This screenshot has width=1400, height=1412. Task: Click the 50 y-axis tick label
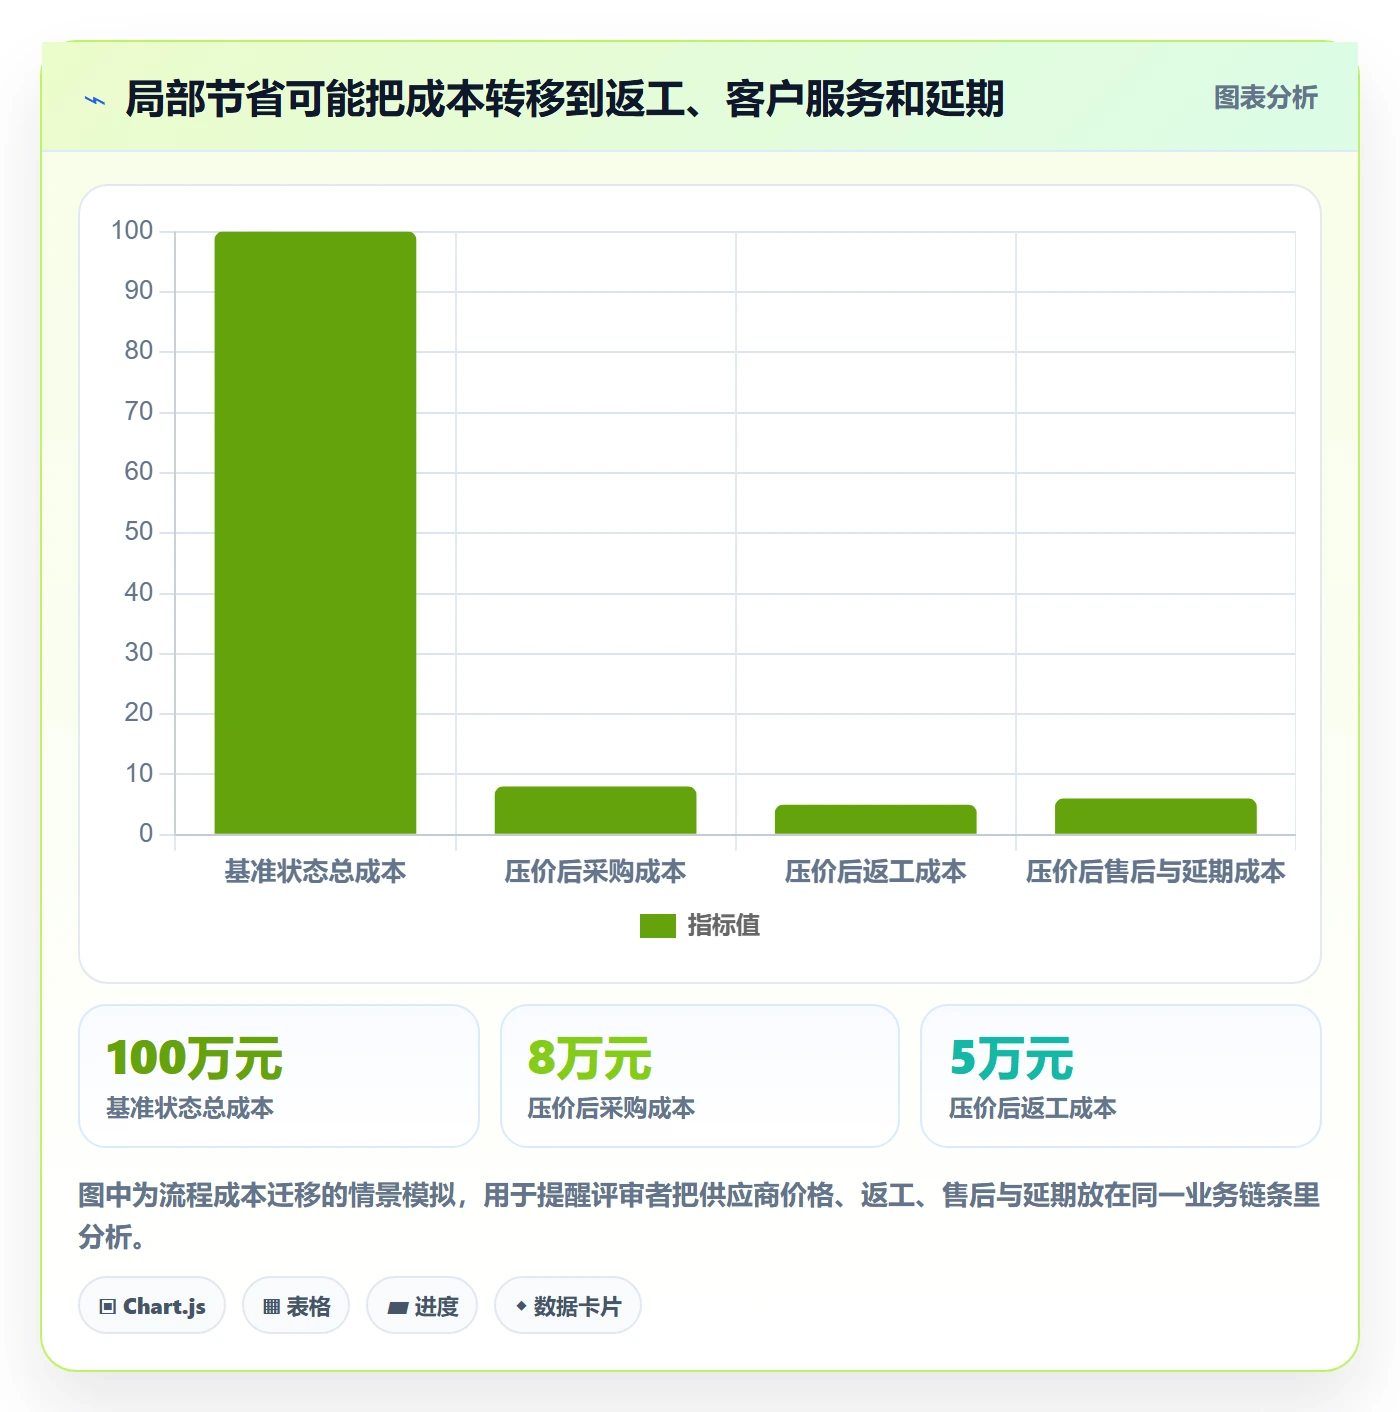pos(139,532)
